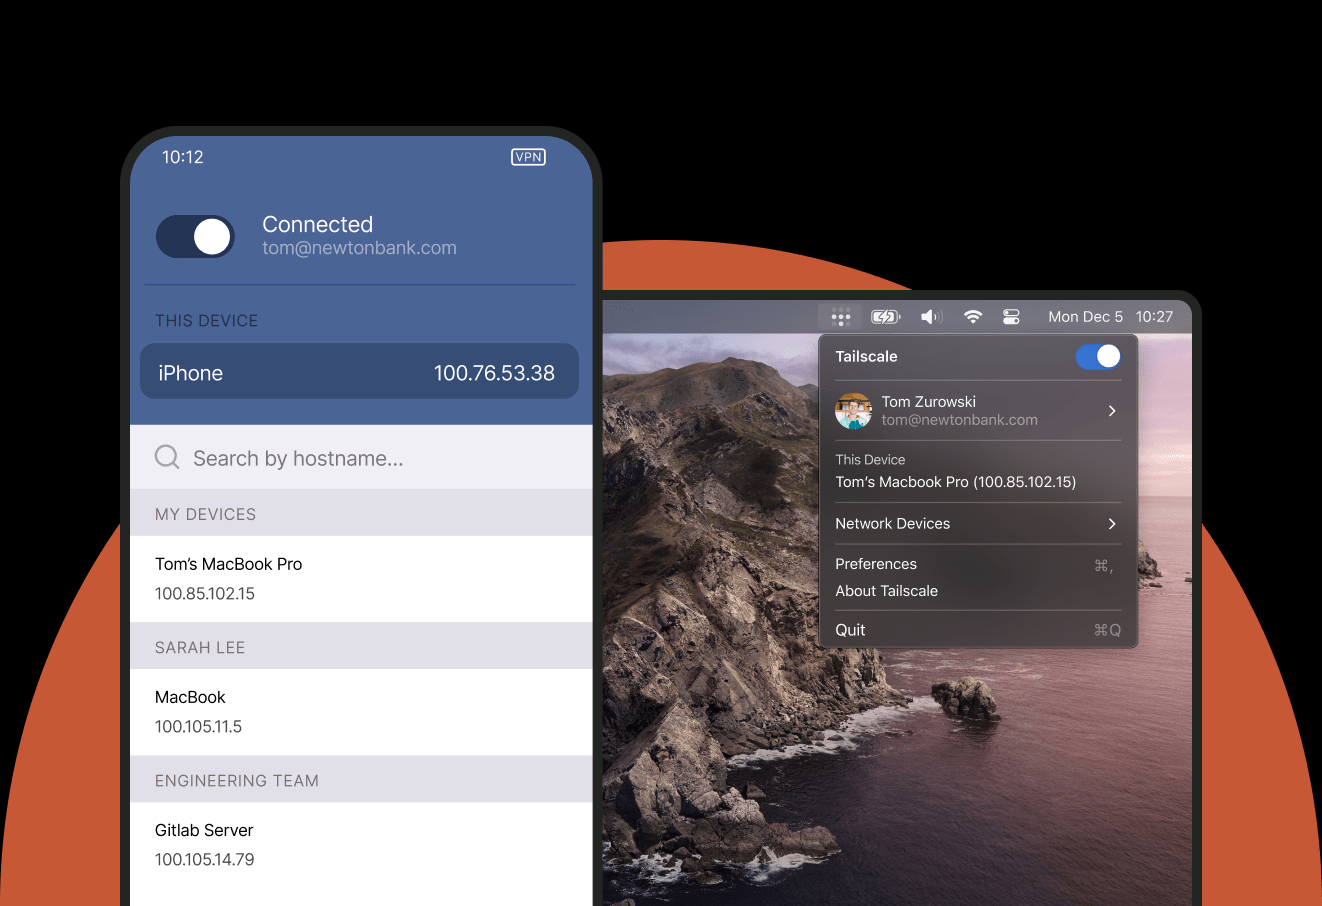1322x906 pixels.
Task: Tap the 100.85.102.15 IP address on iPhone
Action: [x=205, y=594]
